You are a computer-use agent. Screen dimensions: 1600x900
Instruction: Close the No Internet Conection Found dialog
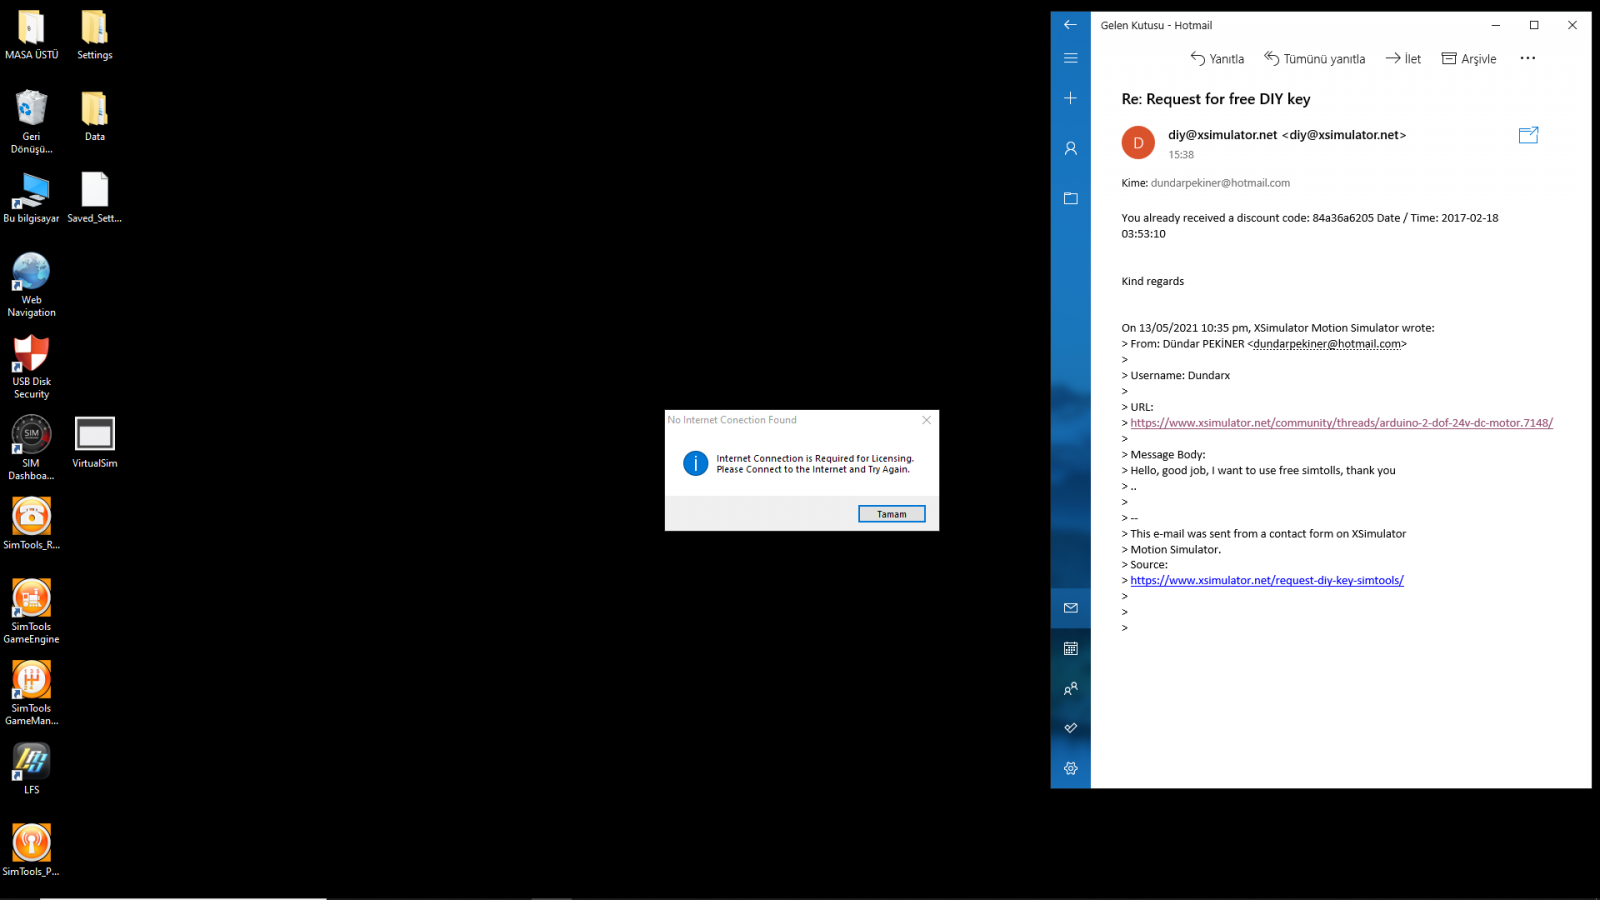tap(926, 420)
